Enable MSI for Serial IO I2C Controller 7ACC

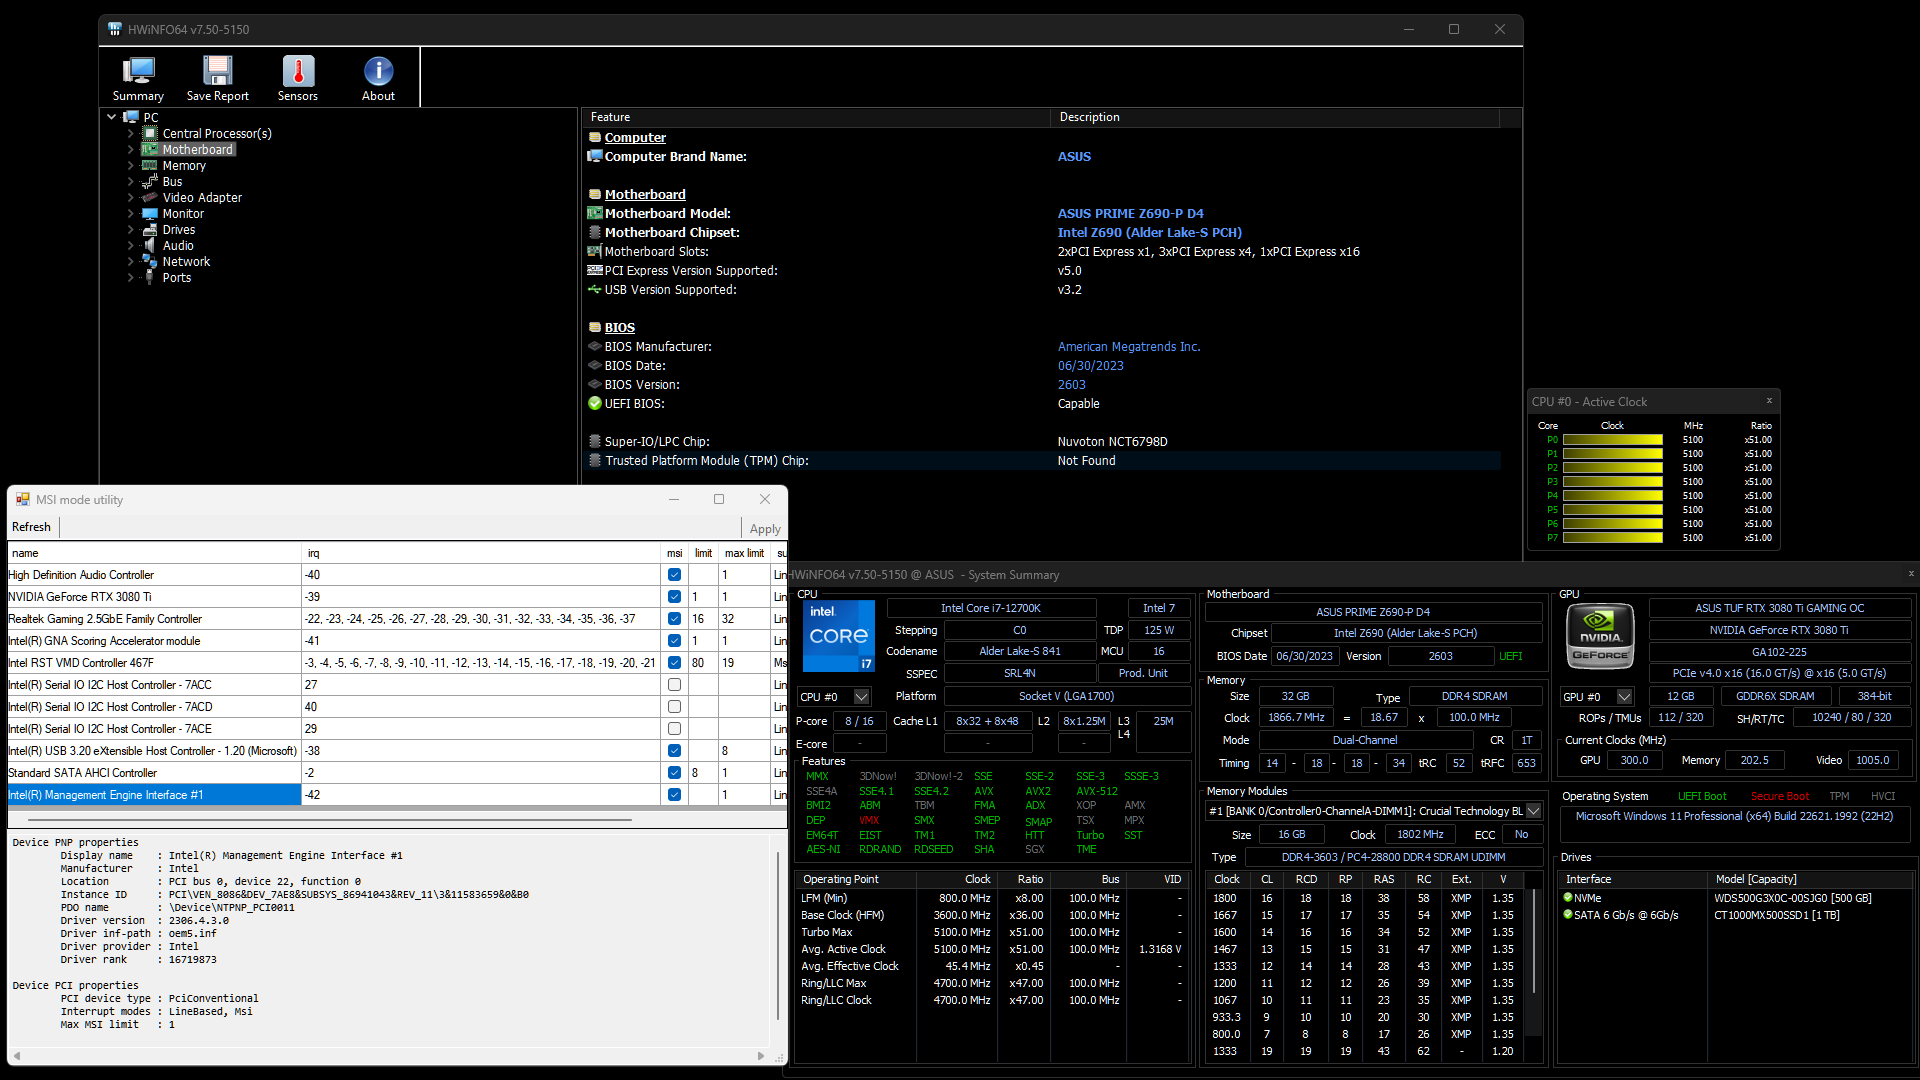point(675,684)
